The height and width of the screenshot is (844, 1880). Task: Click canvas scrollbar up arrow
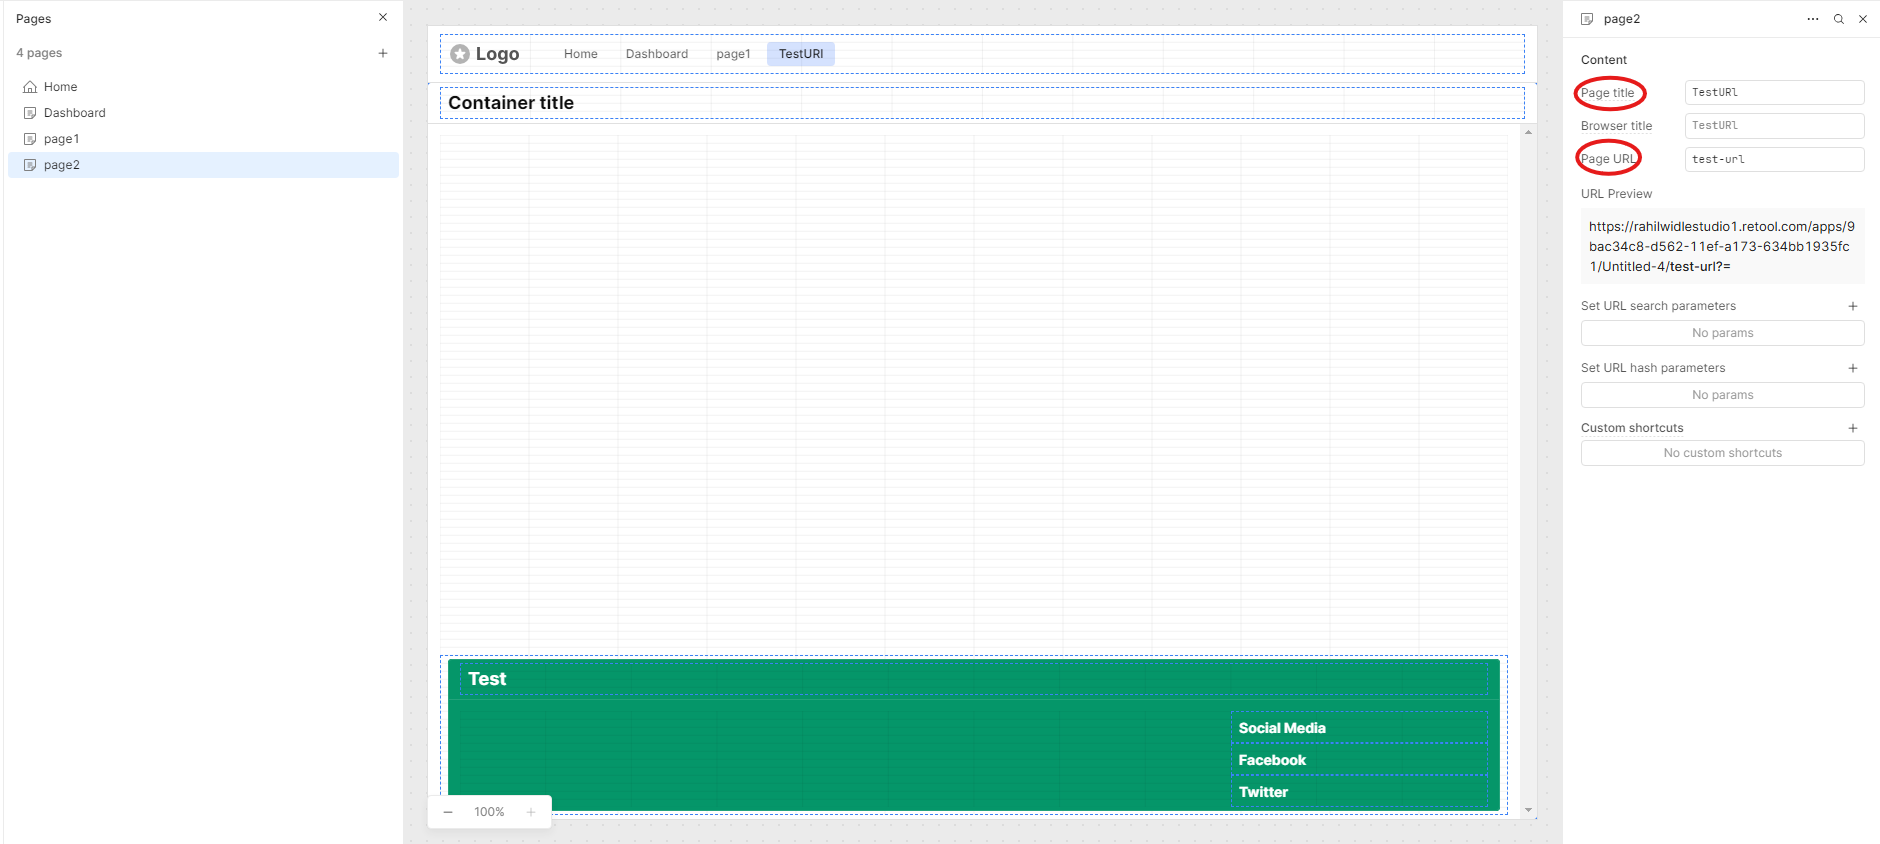[1528, 132]
